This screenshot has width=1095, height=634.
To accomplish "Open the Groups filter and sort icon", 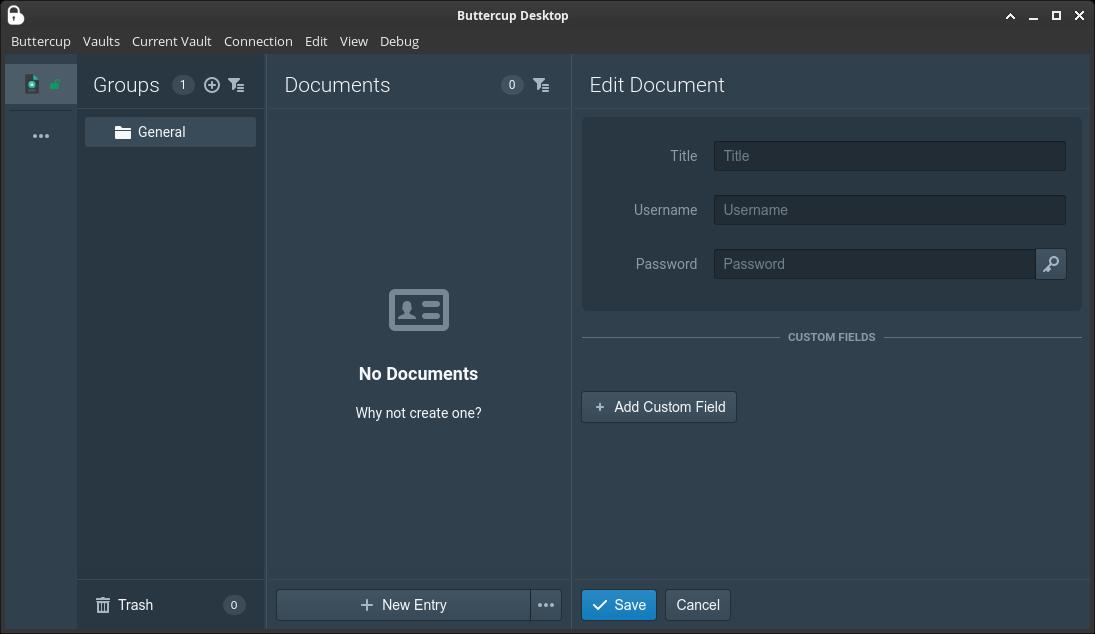I will [237, 85].
